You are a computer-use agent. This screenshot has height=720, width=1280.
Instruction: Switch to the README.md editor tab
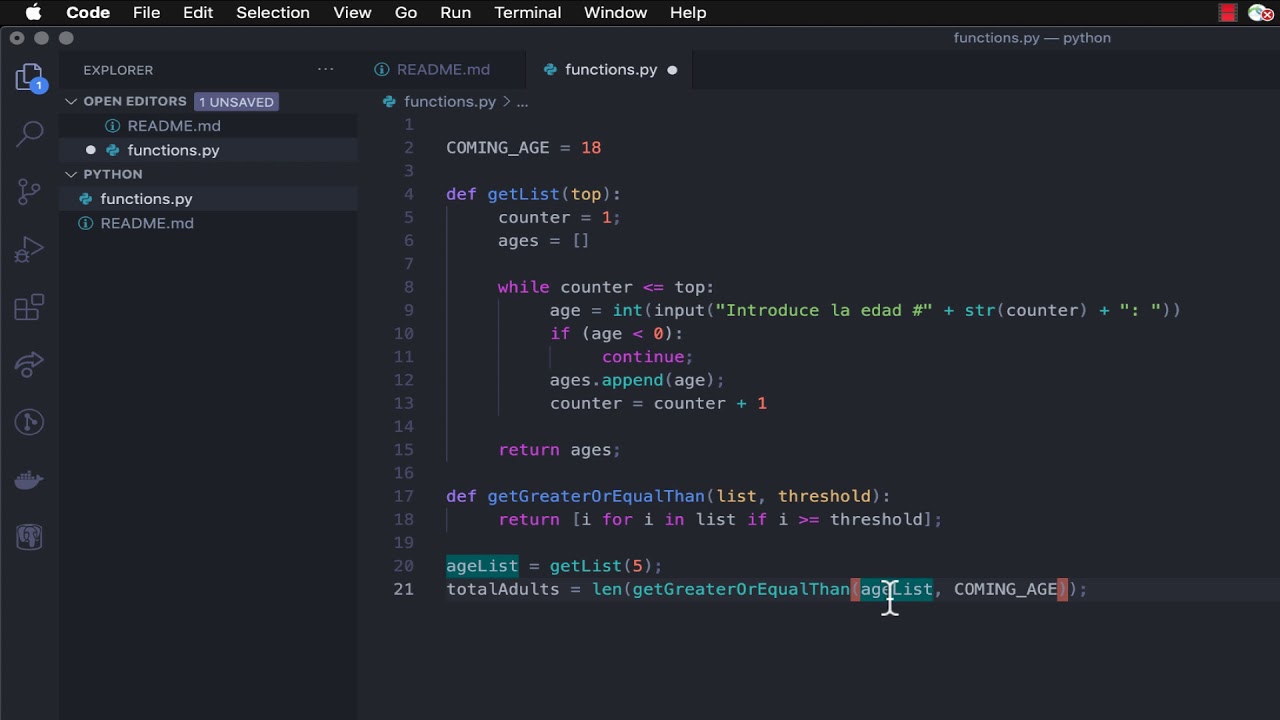coord(443,69)
